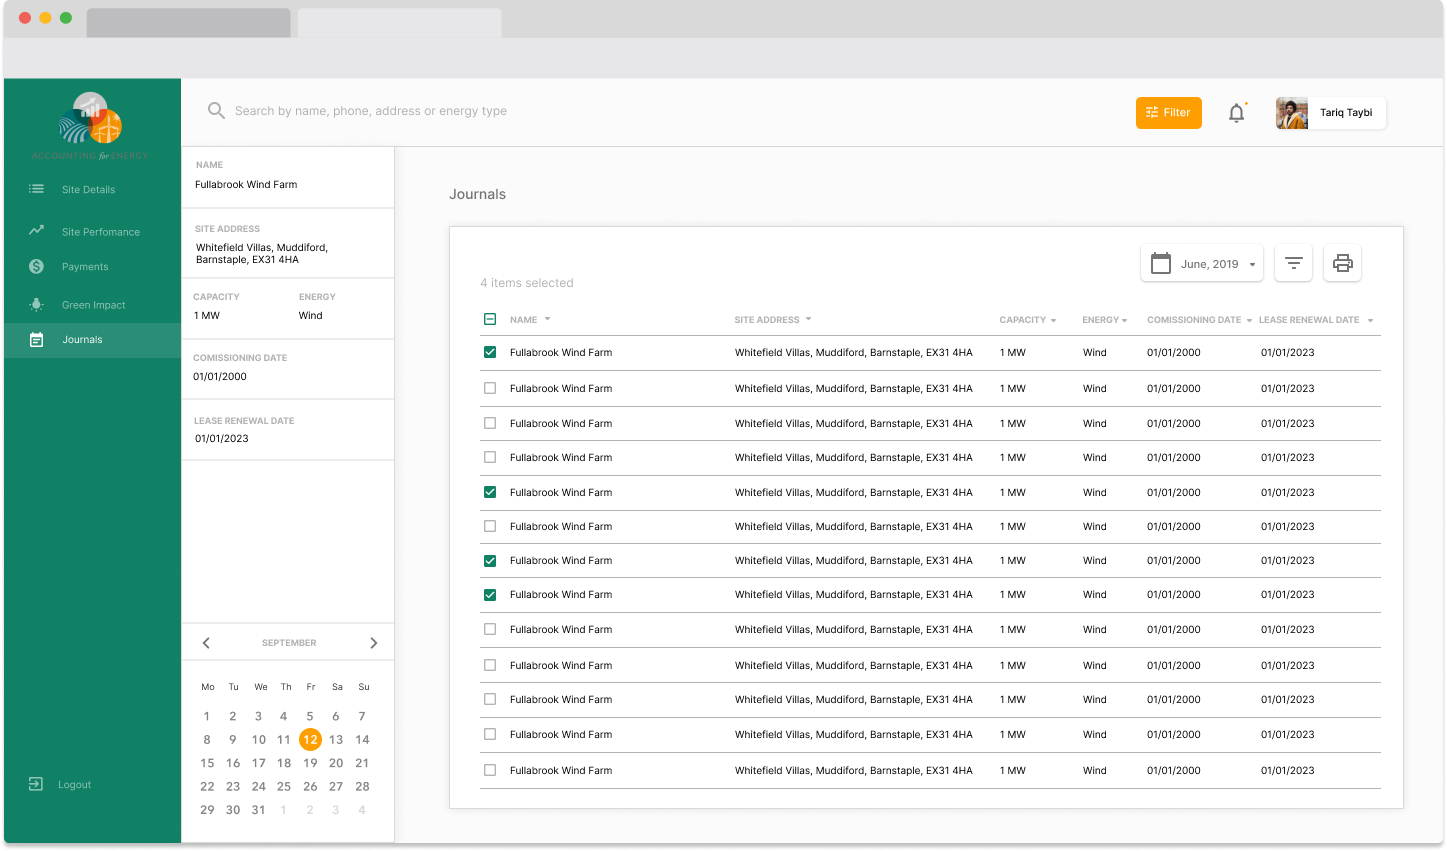Screen dimensions: 1447x851
Task: Select day 1 in September calendar
Action: coord(207,716)
